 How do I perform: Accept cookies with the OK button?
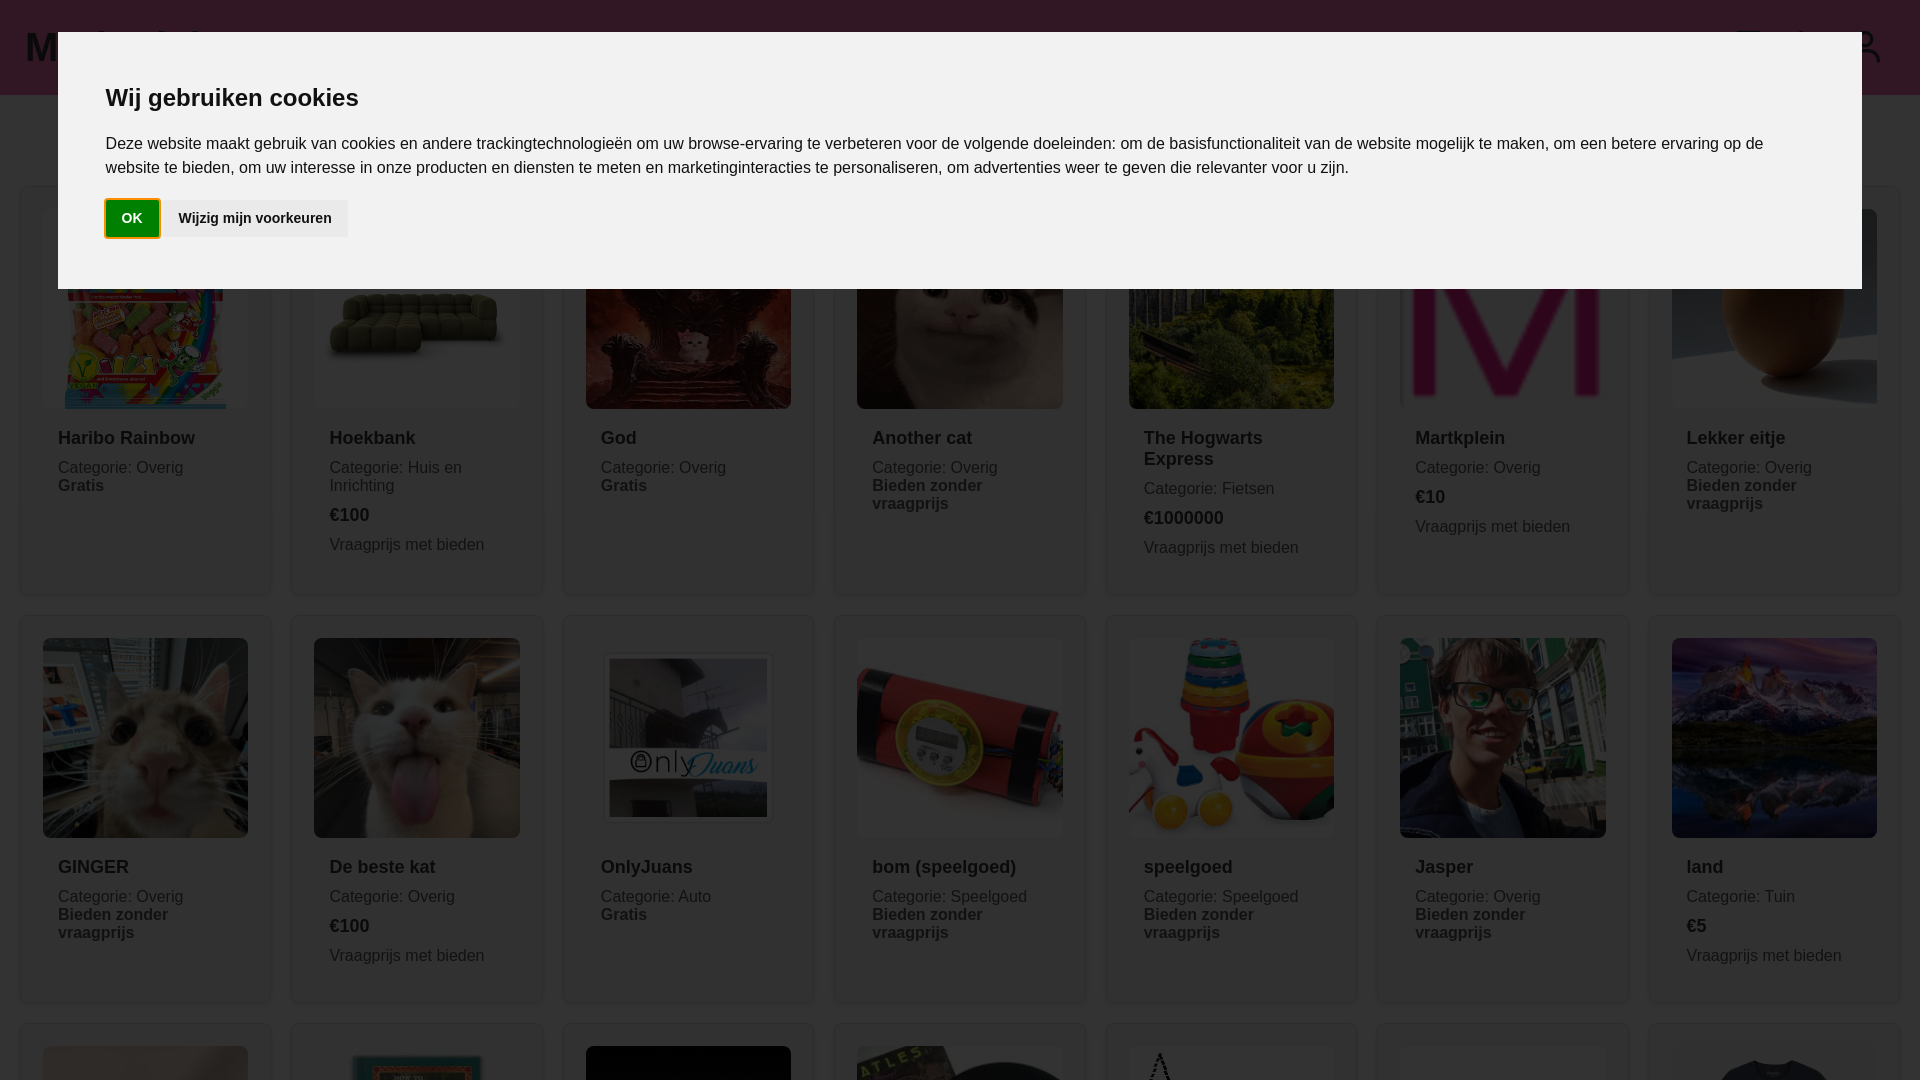132,218
